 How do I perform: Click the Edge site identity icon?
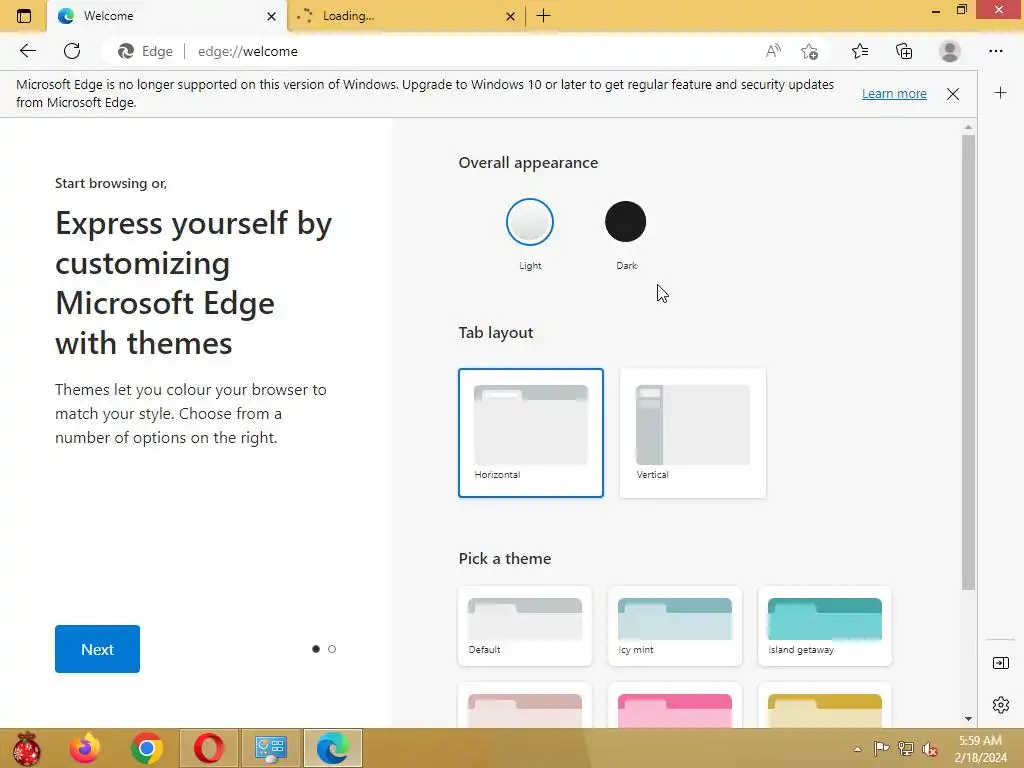(126, 51)
